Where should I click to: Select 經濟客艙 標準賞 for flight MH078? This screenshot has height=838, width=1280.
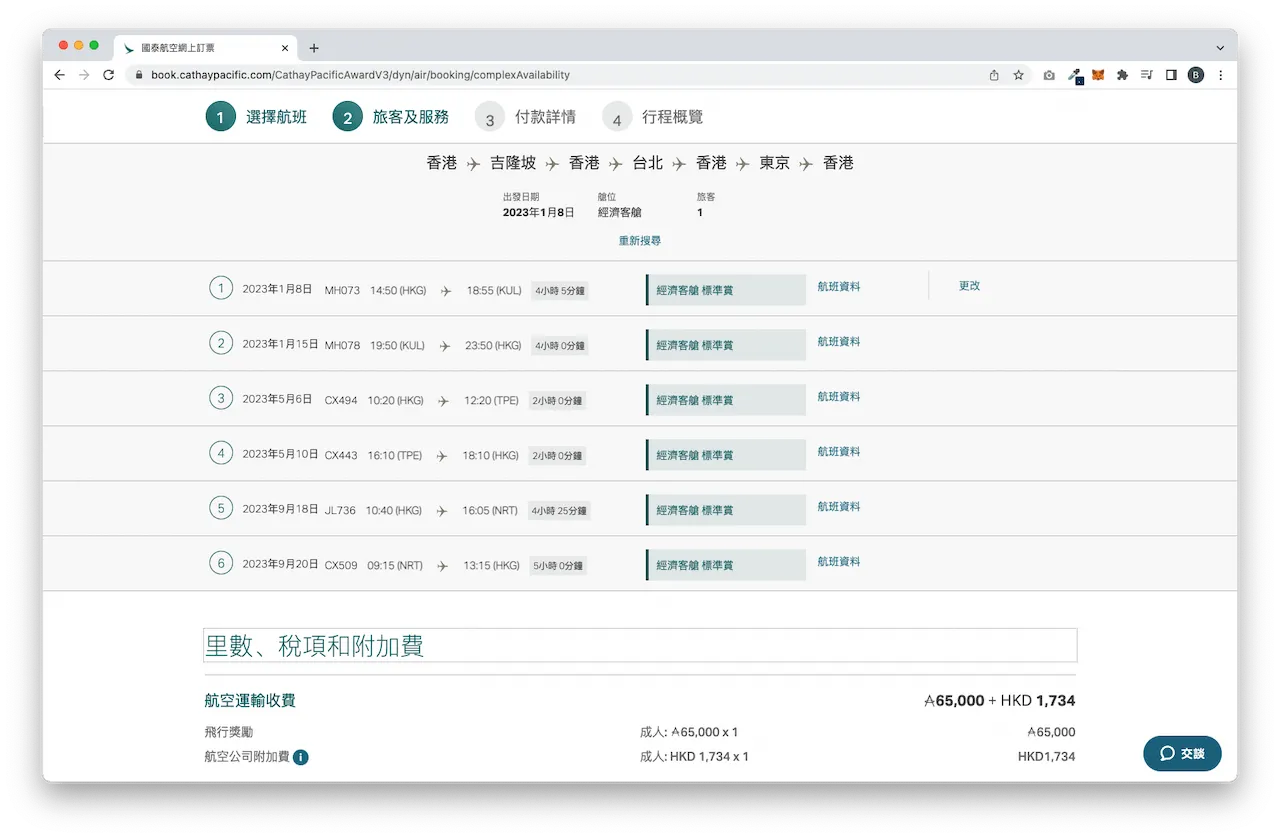pos(726,345)
